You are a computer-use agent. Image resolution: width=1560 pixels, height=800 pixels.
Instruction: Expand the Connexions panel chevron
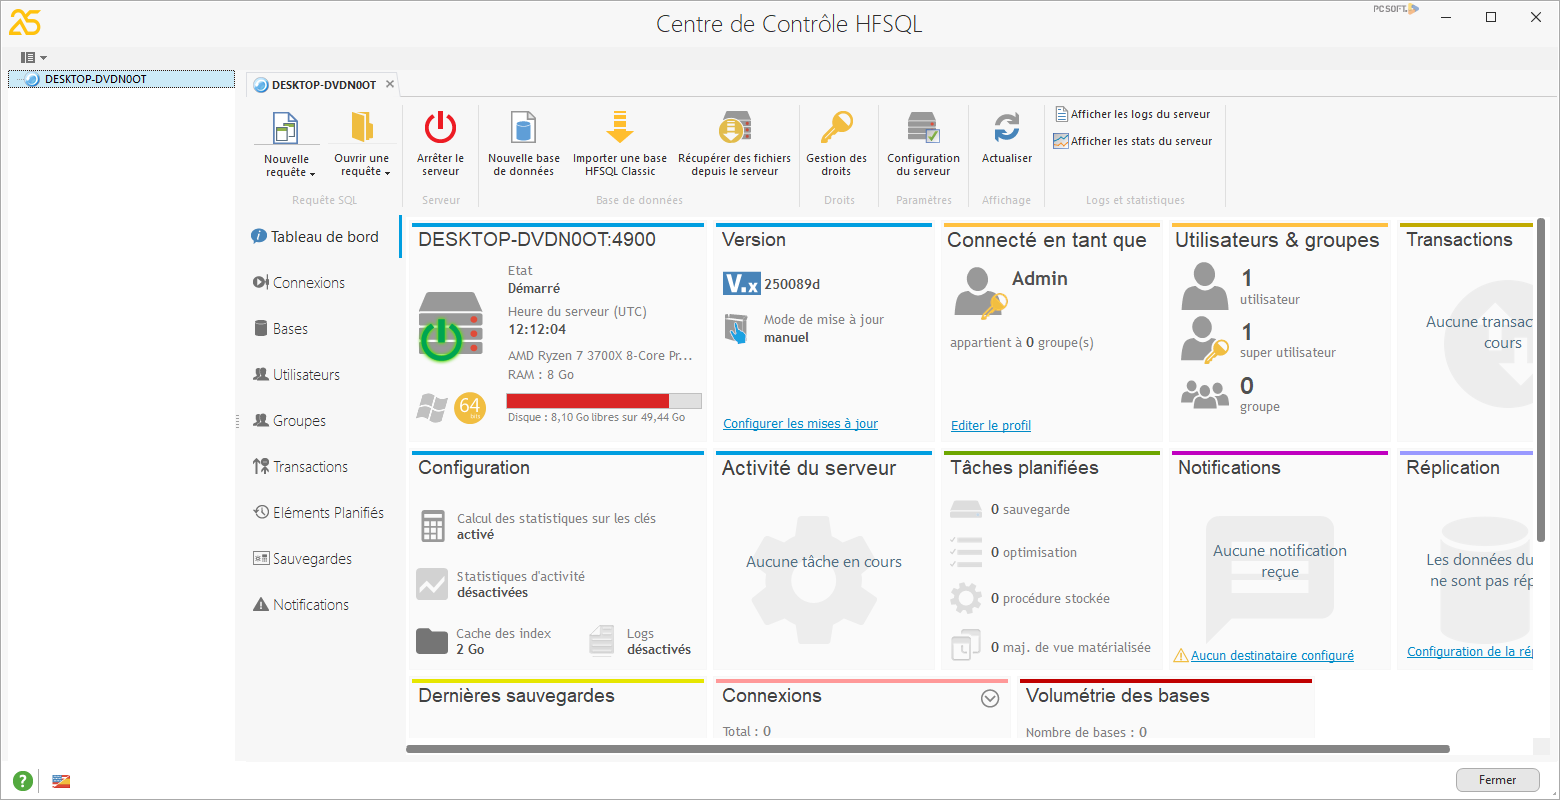pyautogui.click(x=990, y=699)
